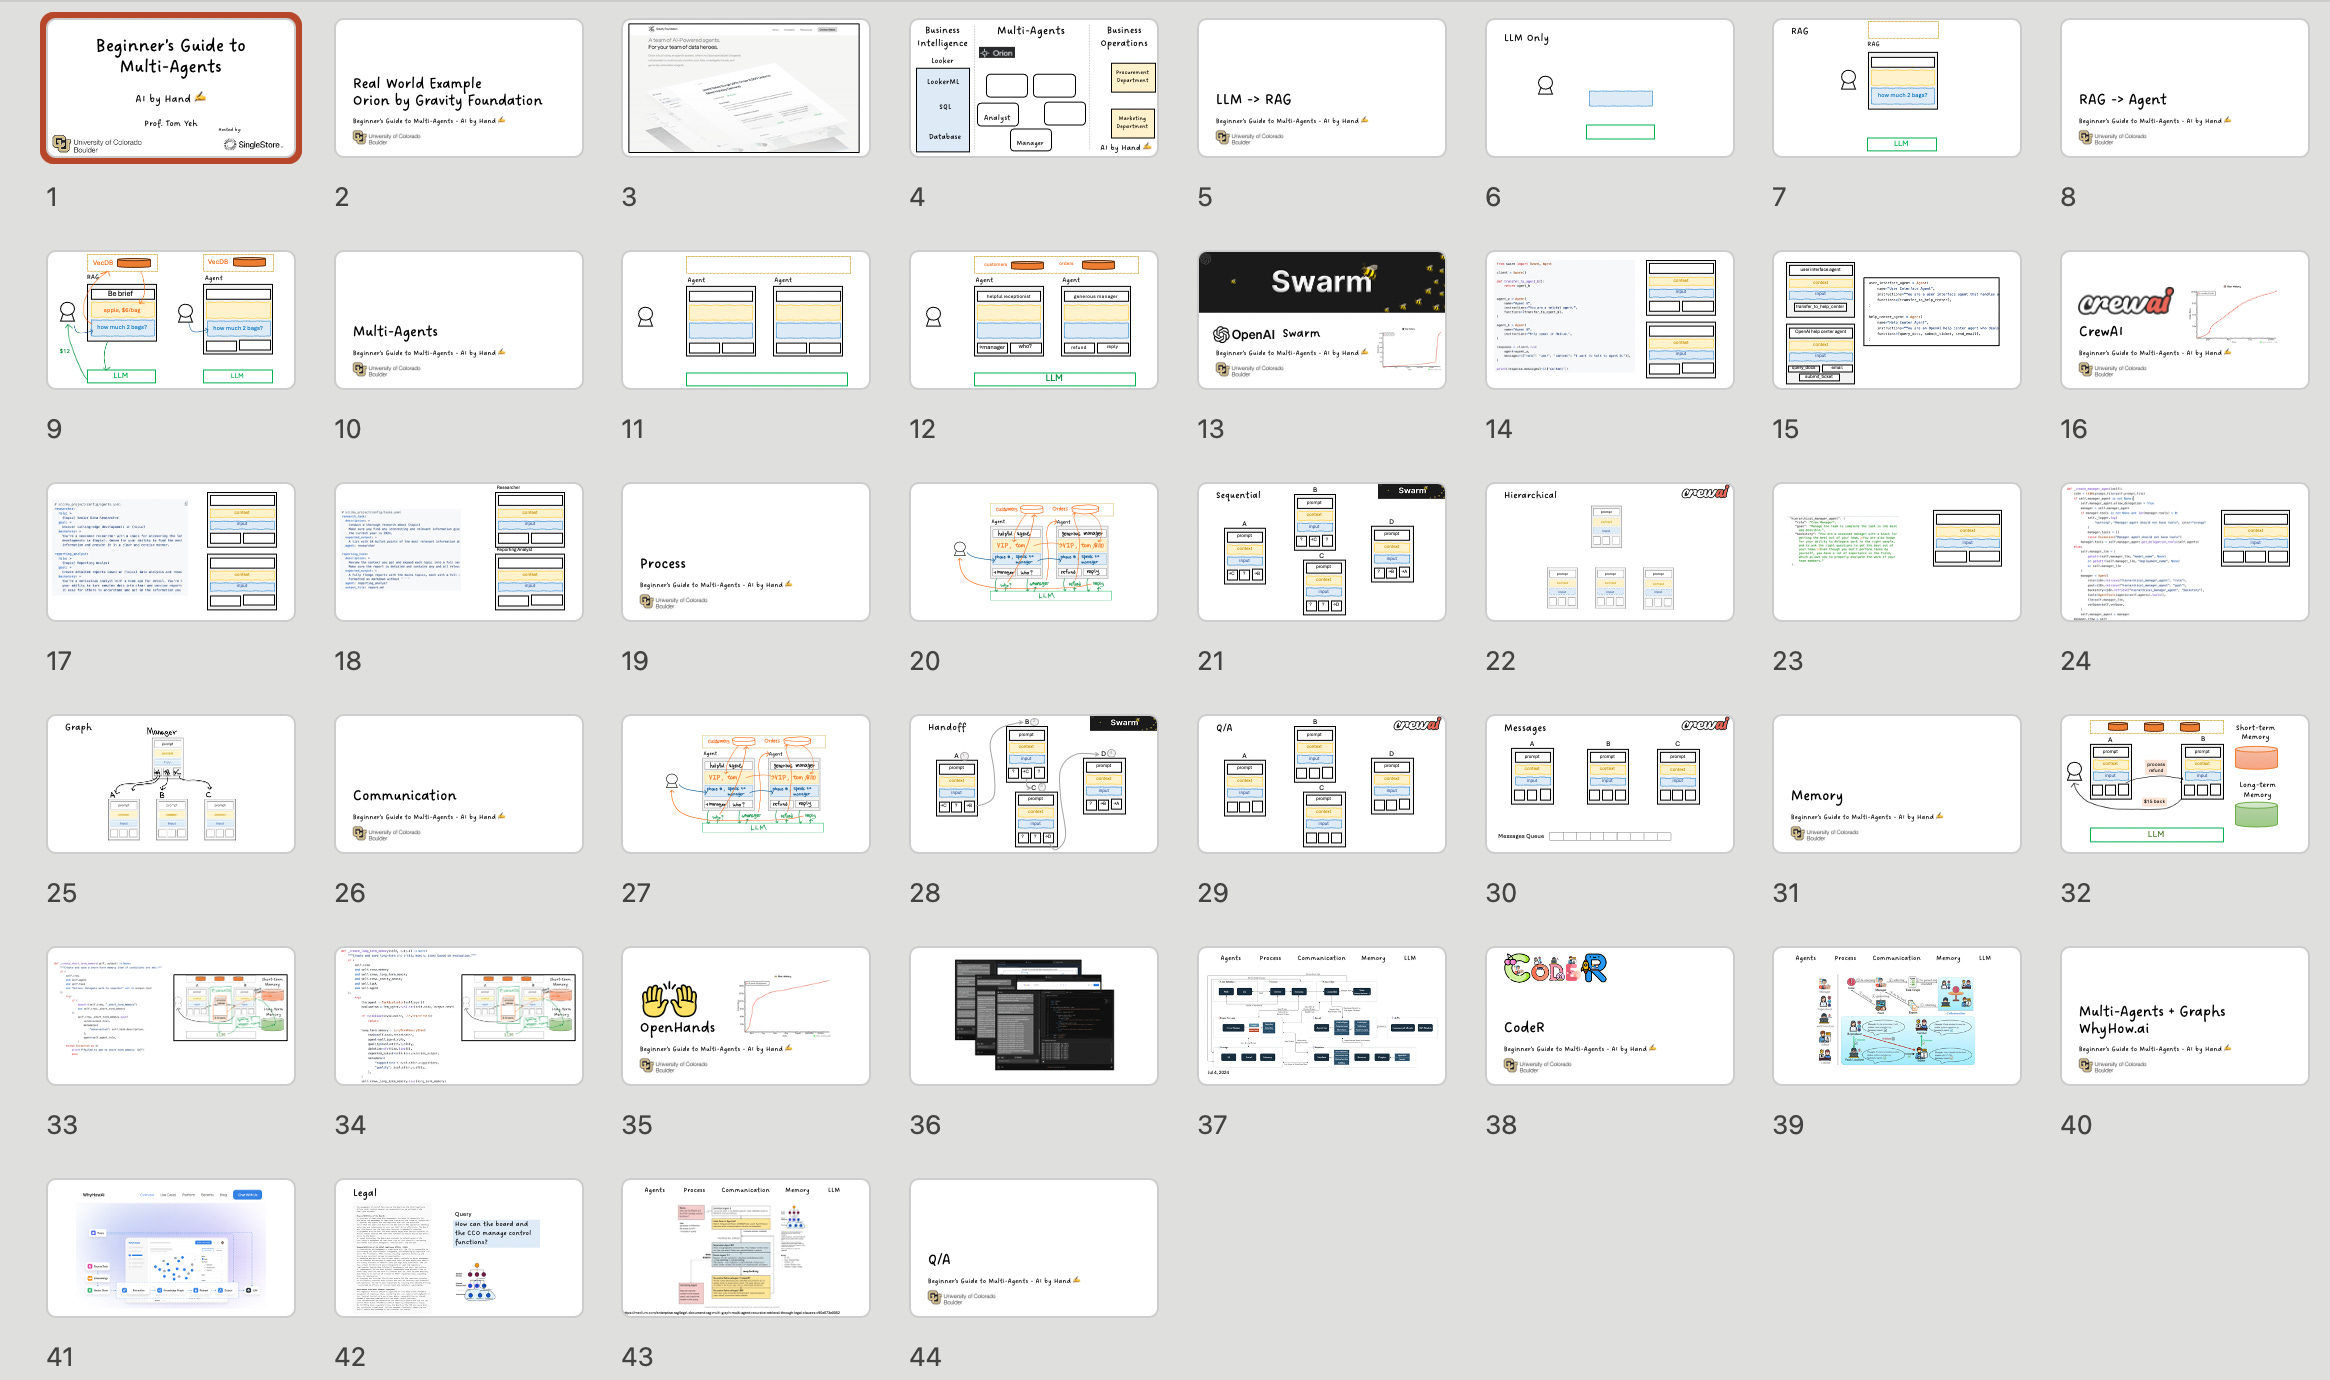Open the Communication section slide 26

point(459,784)
